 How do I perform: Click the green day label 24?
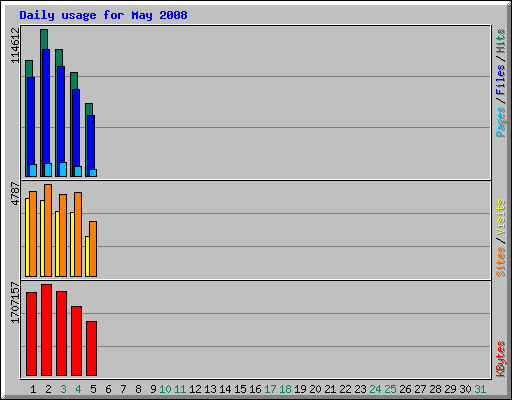pyautogui.click(x=375, y=389)
